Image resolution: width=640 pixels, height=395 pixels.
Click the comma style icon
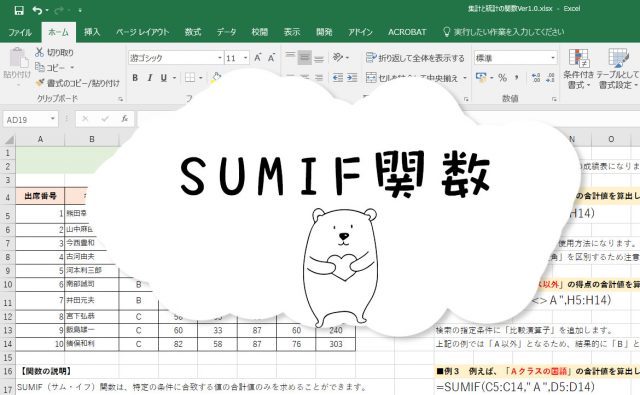point(517,78)
